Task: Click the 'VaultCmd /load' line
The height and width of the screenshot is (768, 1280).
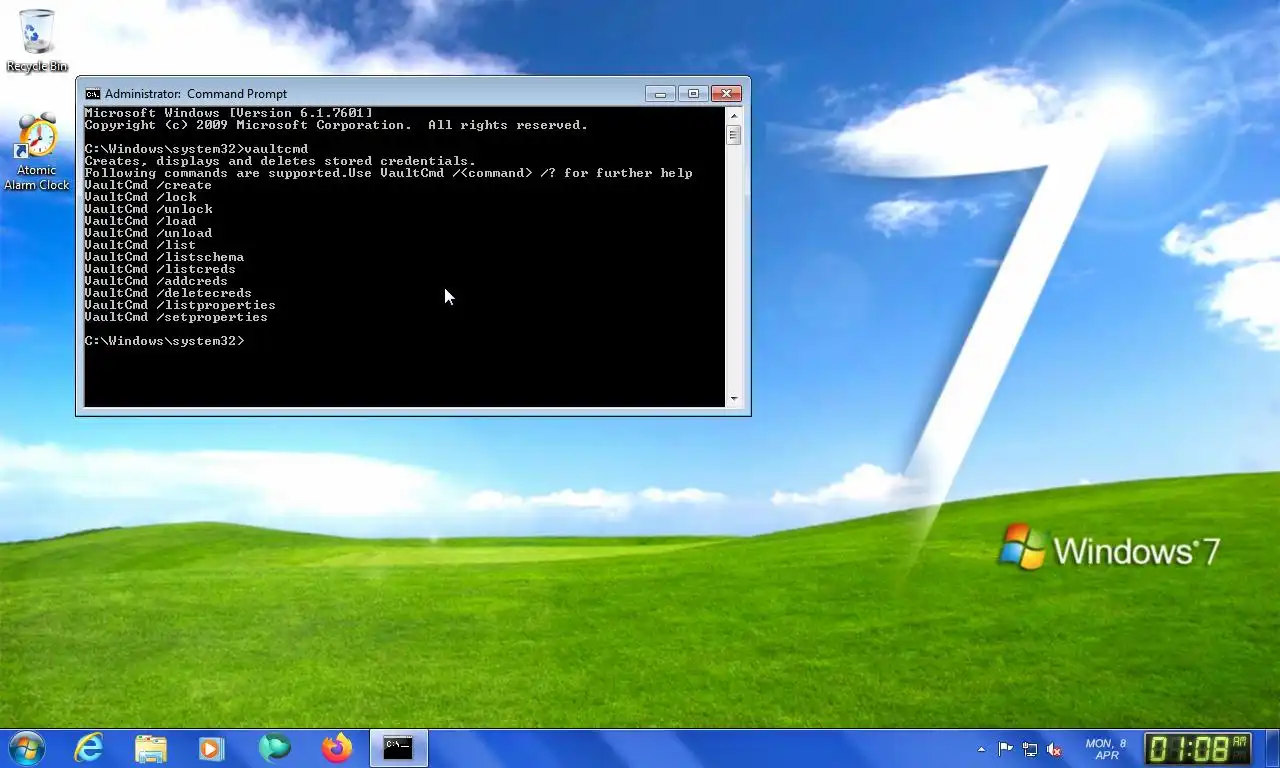Action: coord(140,221)
